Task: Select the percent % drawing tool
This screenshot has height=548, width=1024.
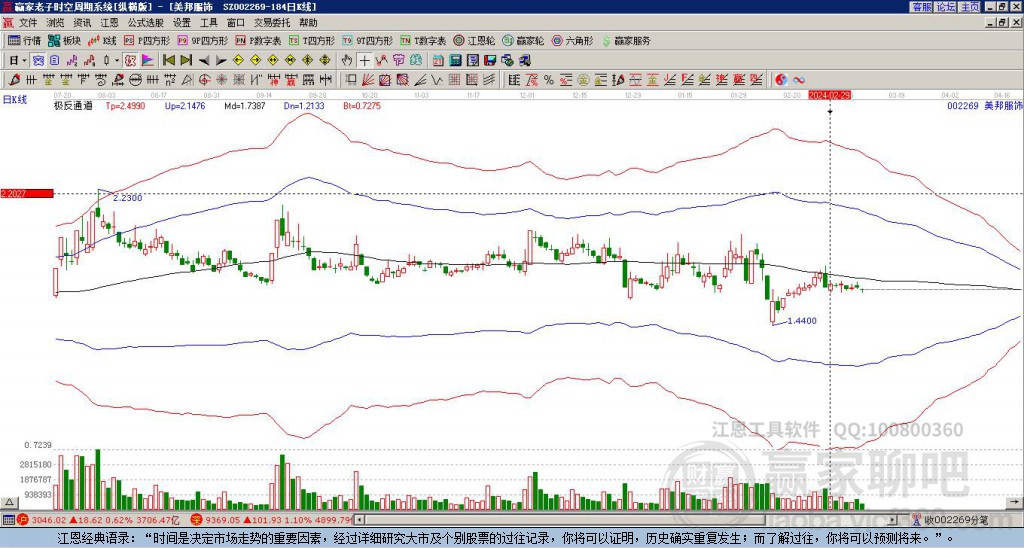Action: tap(549, 80)
